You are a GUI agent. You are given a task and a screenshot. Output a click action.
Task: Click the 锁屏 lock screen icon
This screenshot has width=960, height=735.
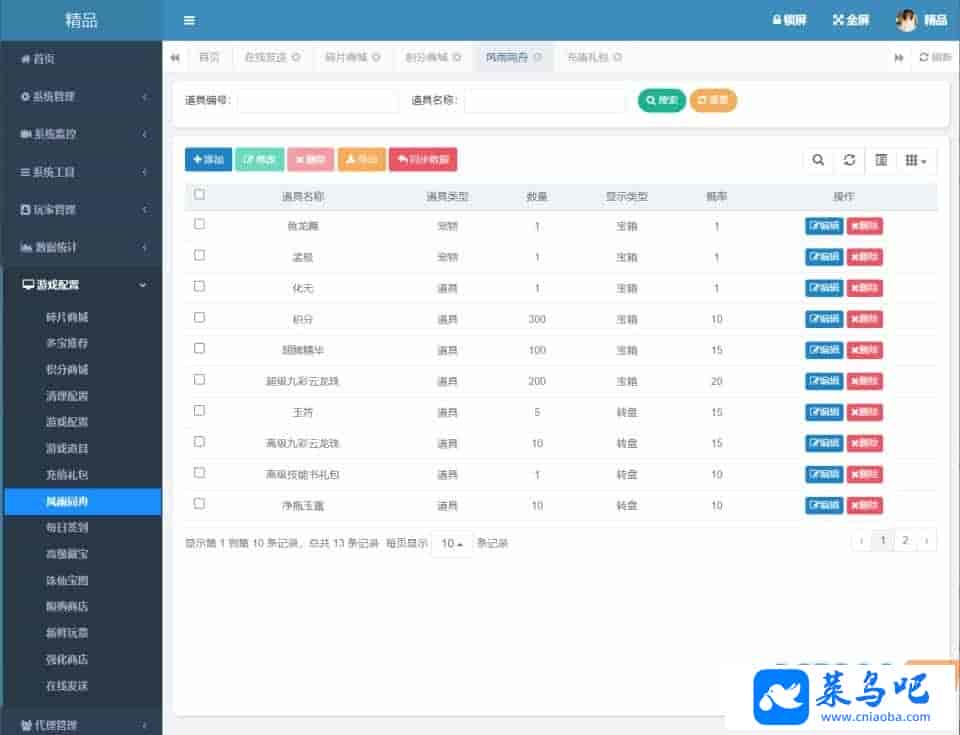click(x=789, y=20)
